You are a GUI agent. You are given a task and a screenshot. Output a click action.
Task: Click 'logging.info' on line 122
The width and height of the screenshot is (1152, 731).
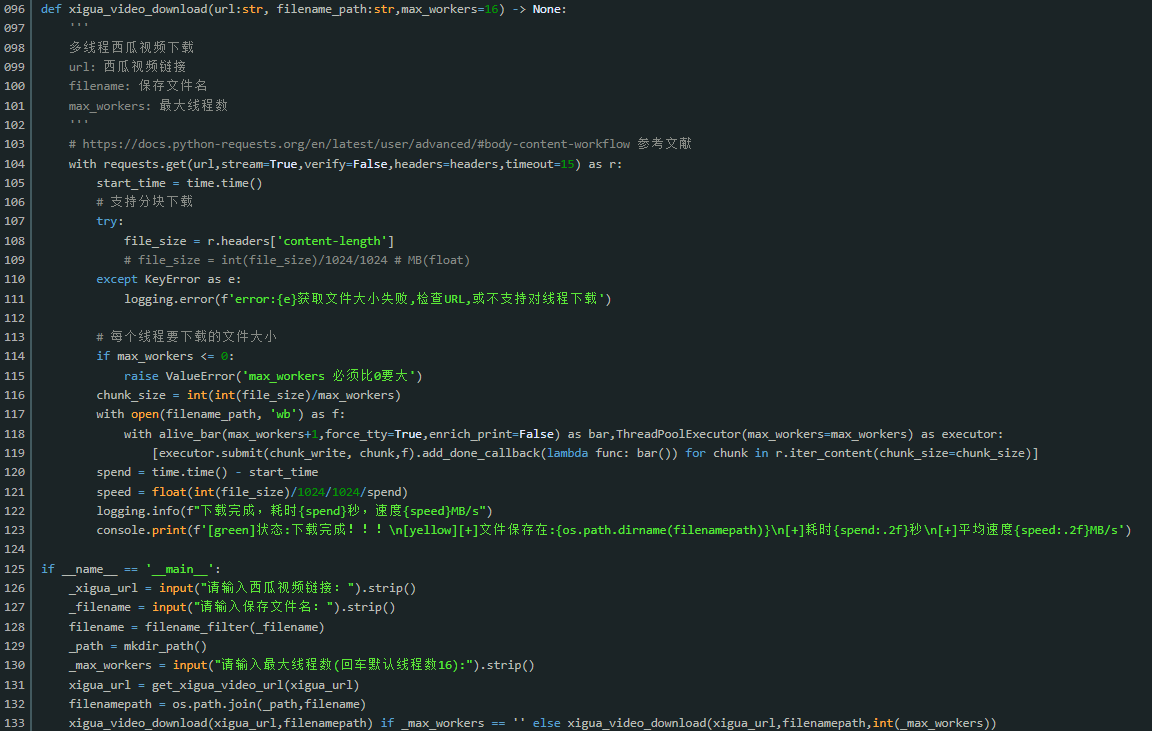point(138,511)
